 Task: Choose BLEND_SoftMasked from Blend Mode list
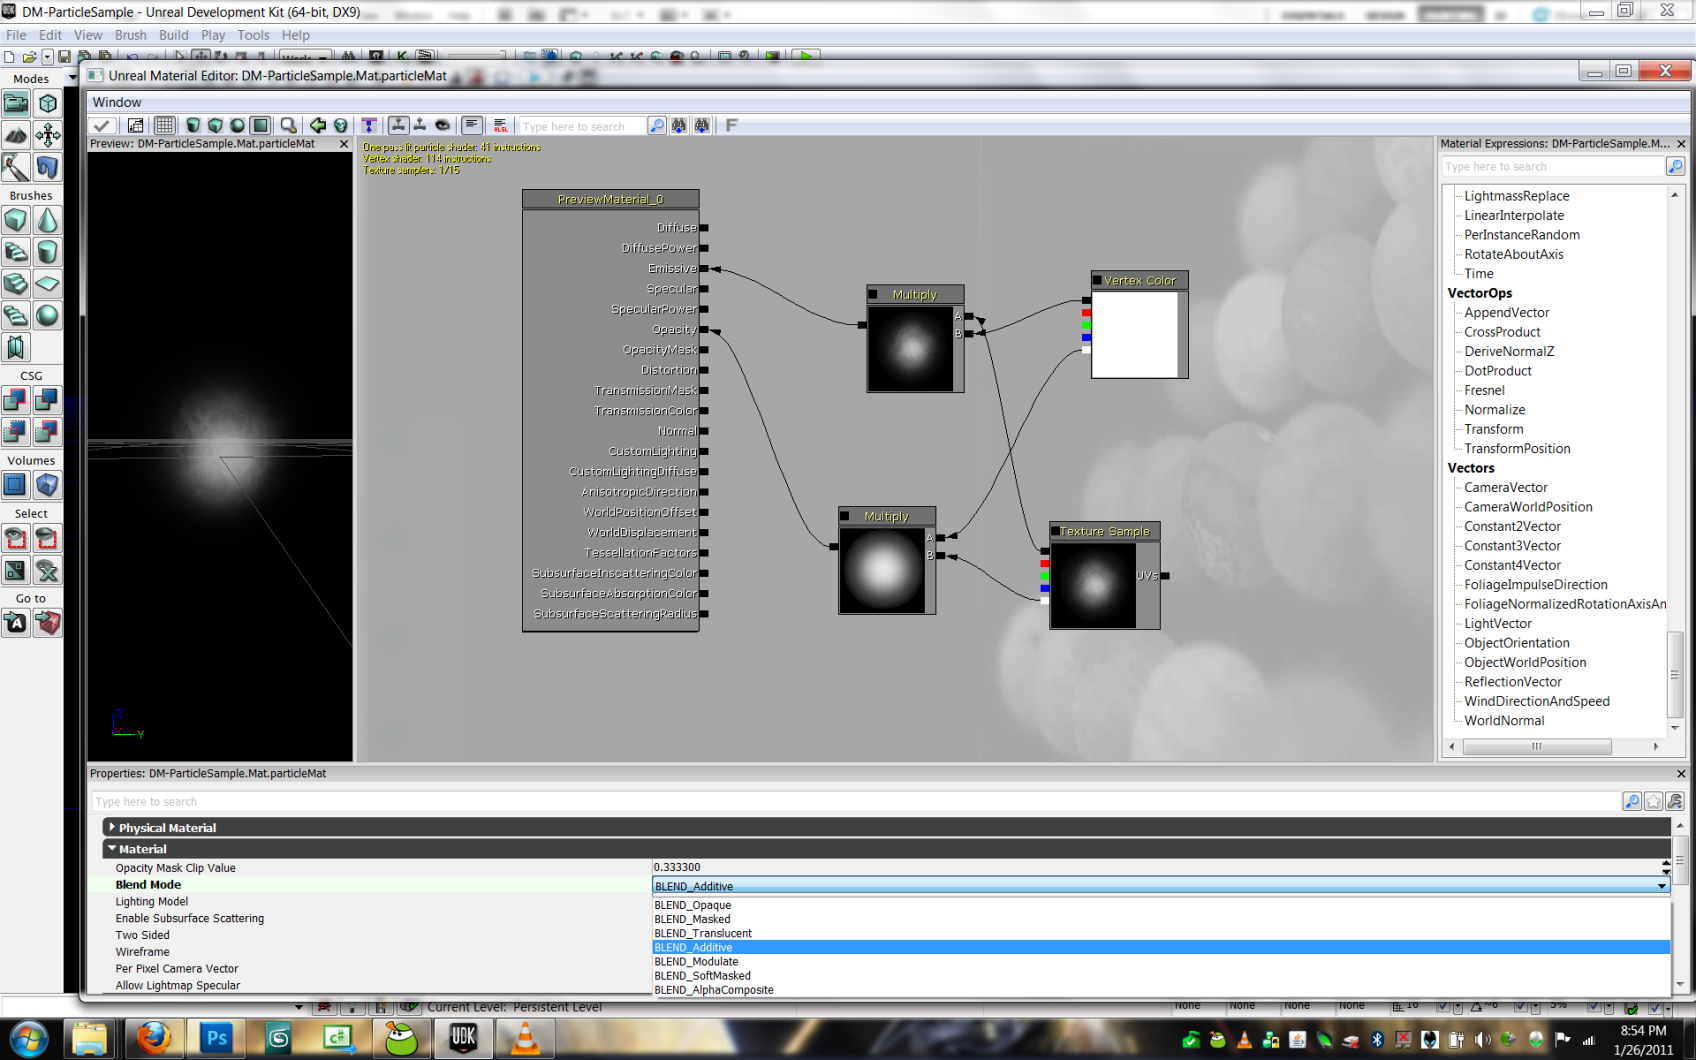[1161, 975]
